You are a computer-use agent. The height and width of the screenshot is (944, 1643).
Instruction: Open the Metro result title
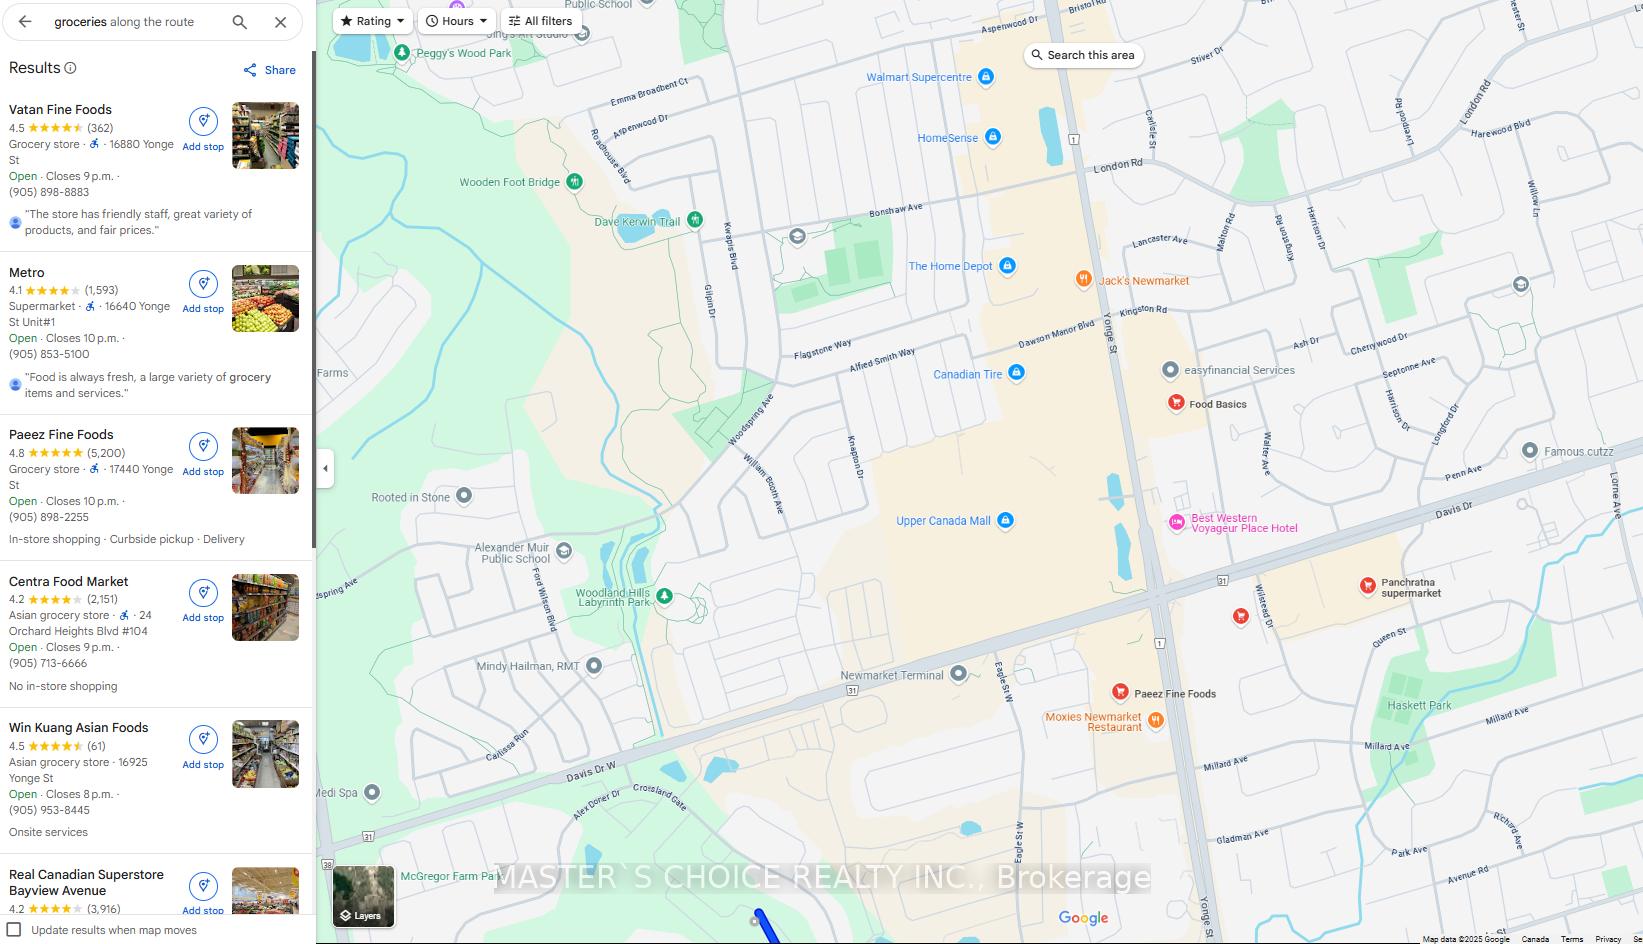coord(27,273)
